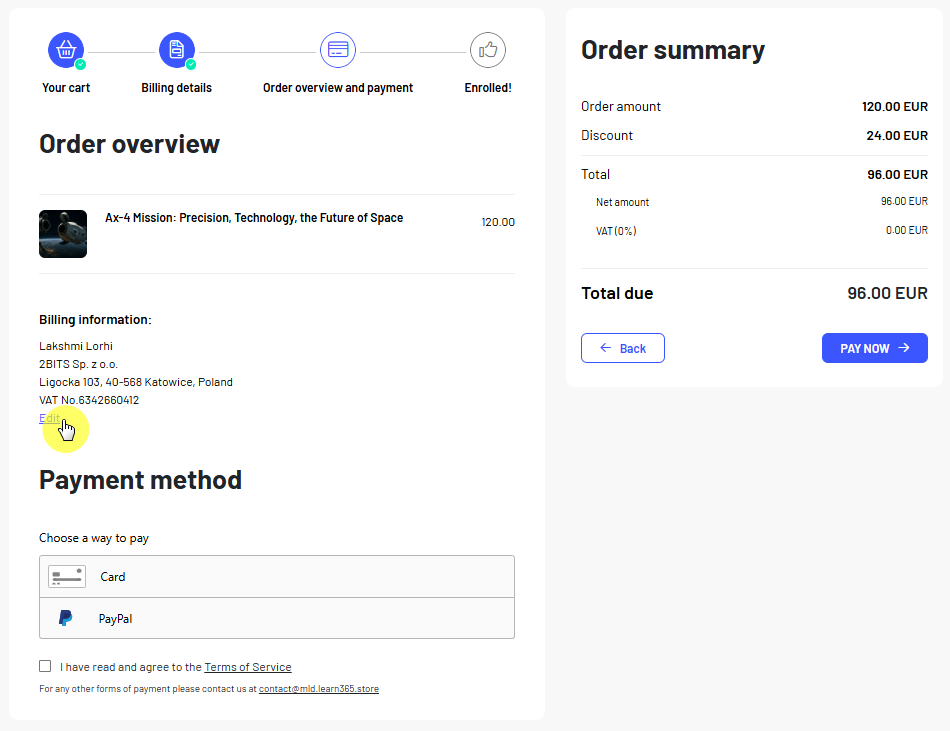Click the Ax-4 Mission course title
The image size is (950, 731).
point(254,218)
